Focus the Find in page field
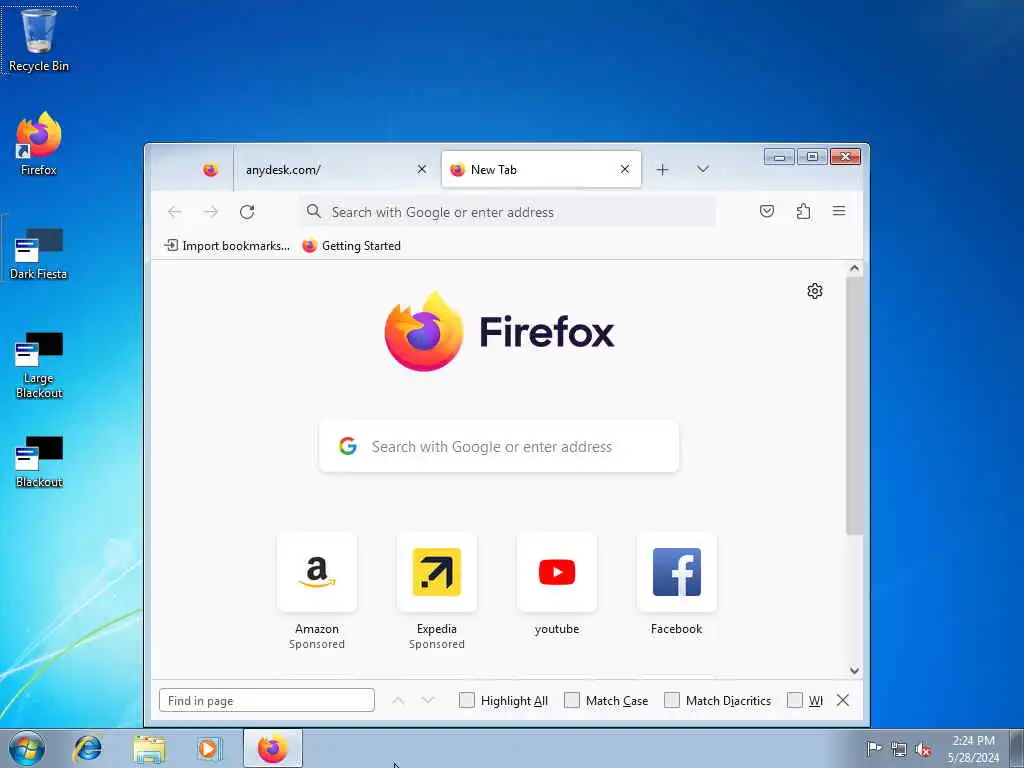Viewport: 1024px width, 768px height. tap(266, 700)
